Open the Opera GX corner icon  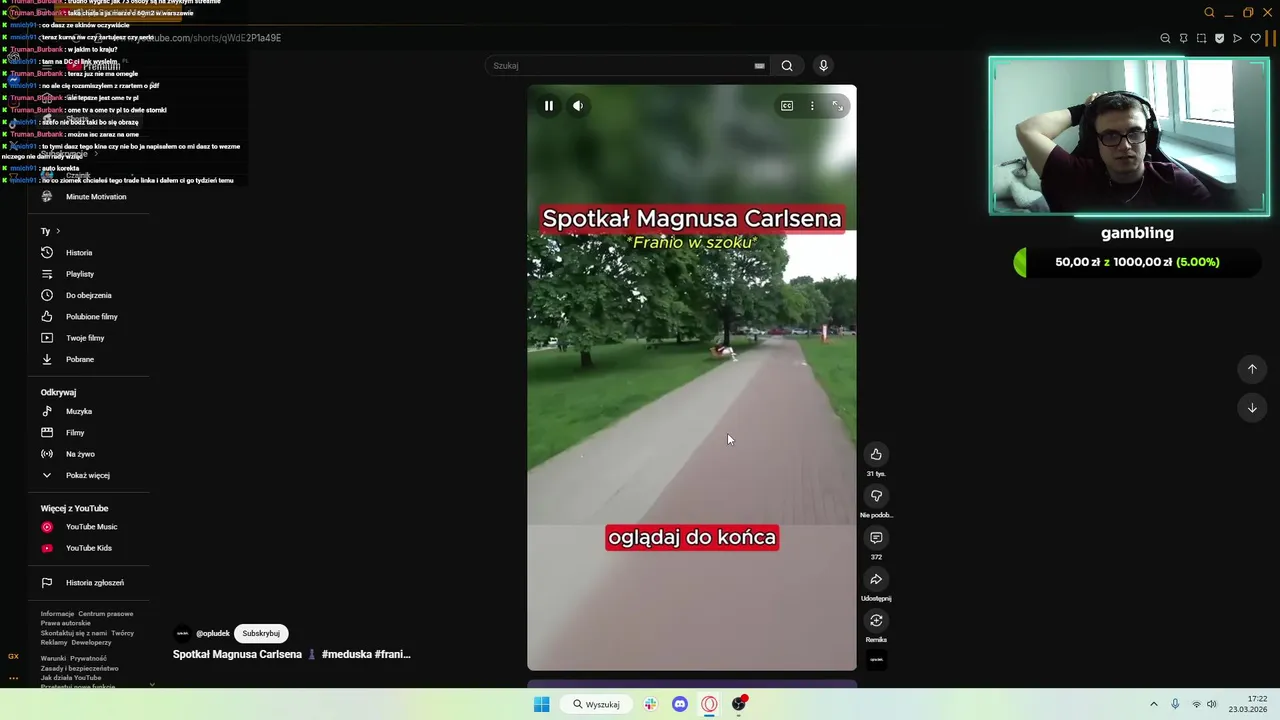pos(13,657)
